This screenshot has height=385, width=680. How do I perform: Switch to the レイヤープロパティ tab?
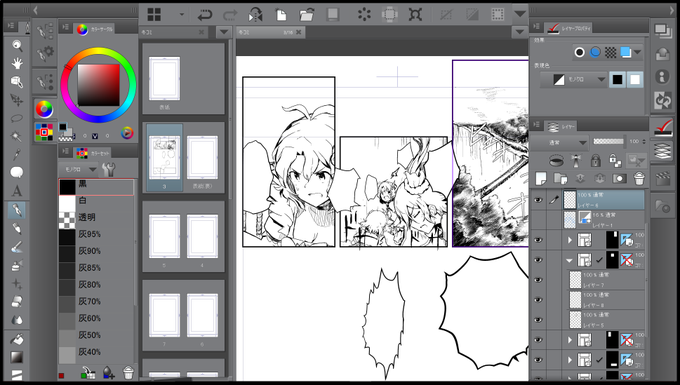569,28
